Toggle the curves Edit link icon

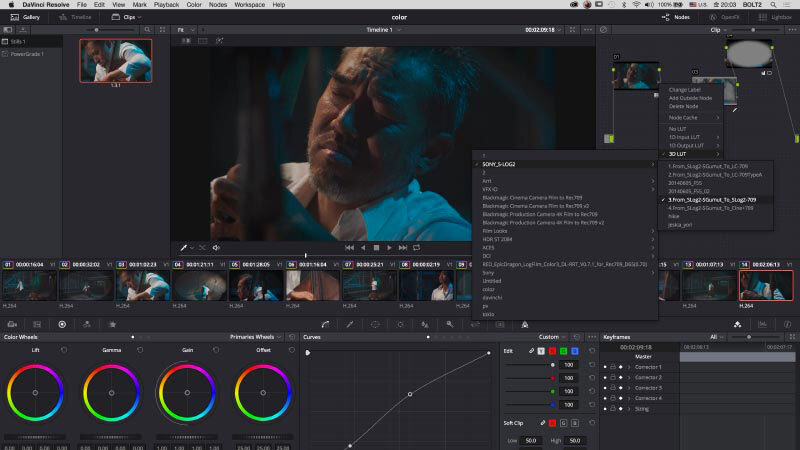pyautogui.click(x=531, y=351)
